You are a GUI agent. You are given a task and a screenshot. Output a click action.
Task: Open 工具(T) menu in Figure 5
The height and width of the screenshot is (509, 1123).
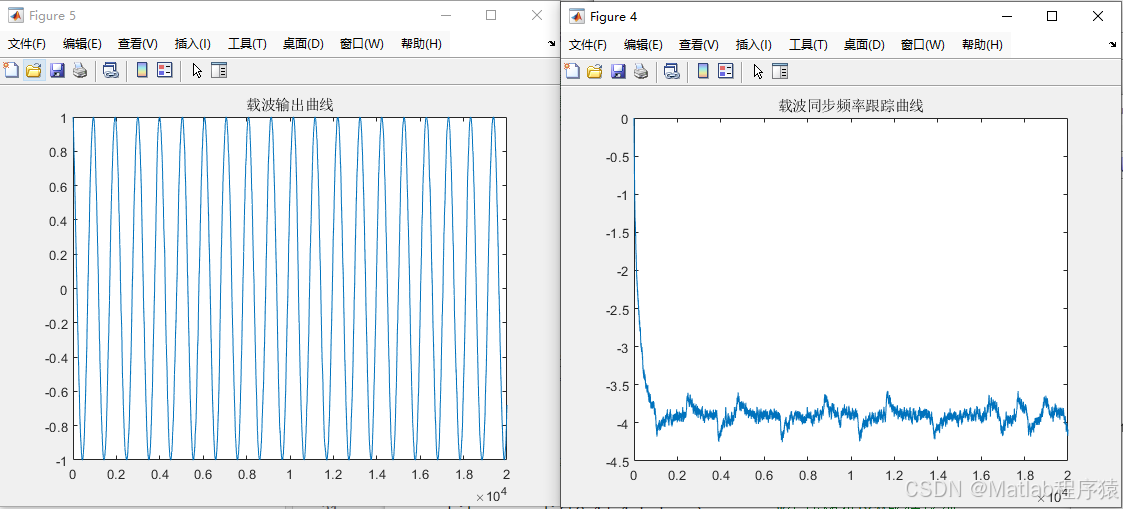(247, 44)
